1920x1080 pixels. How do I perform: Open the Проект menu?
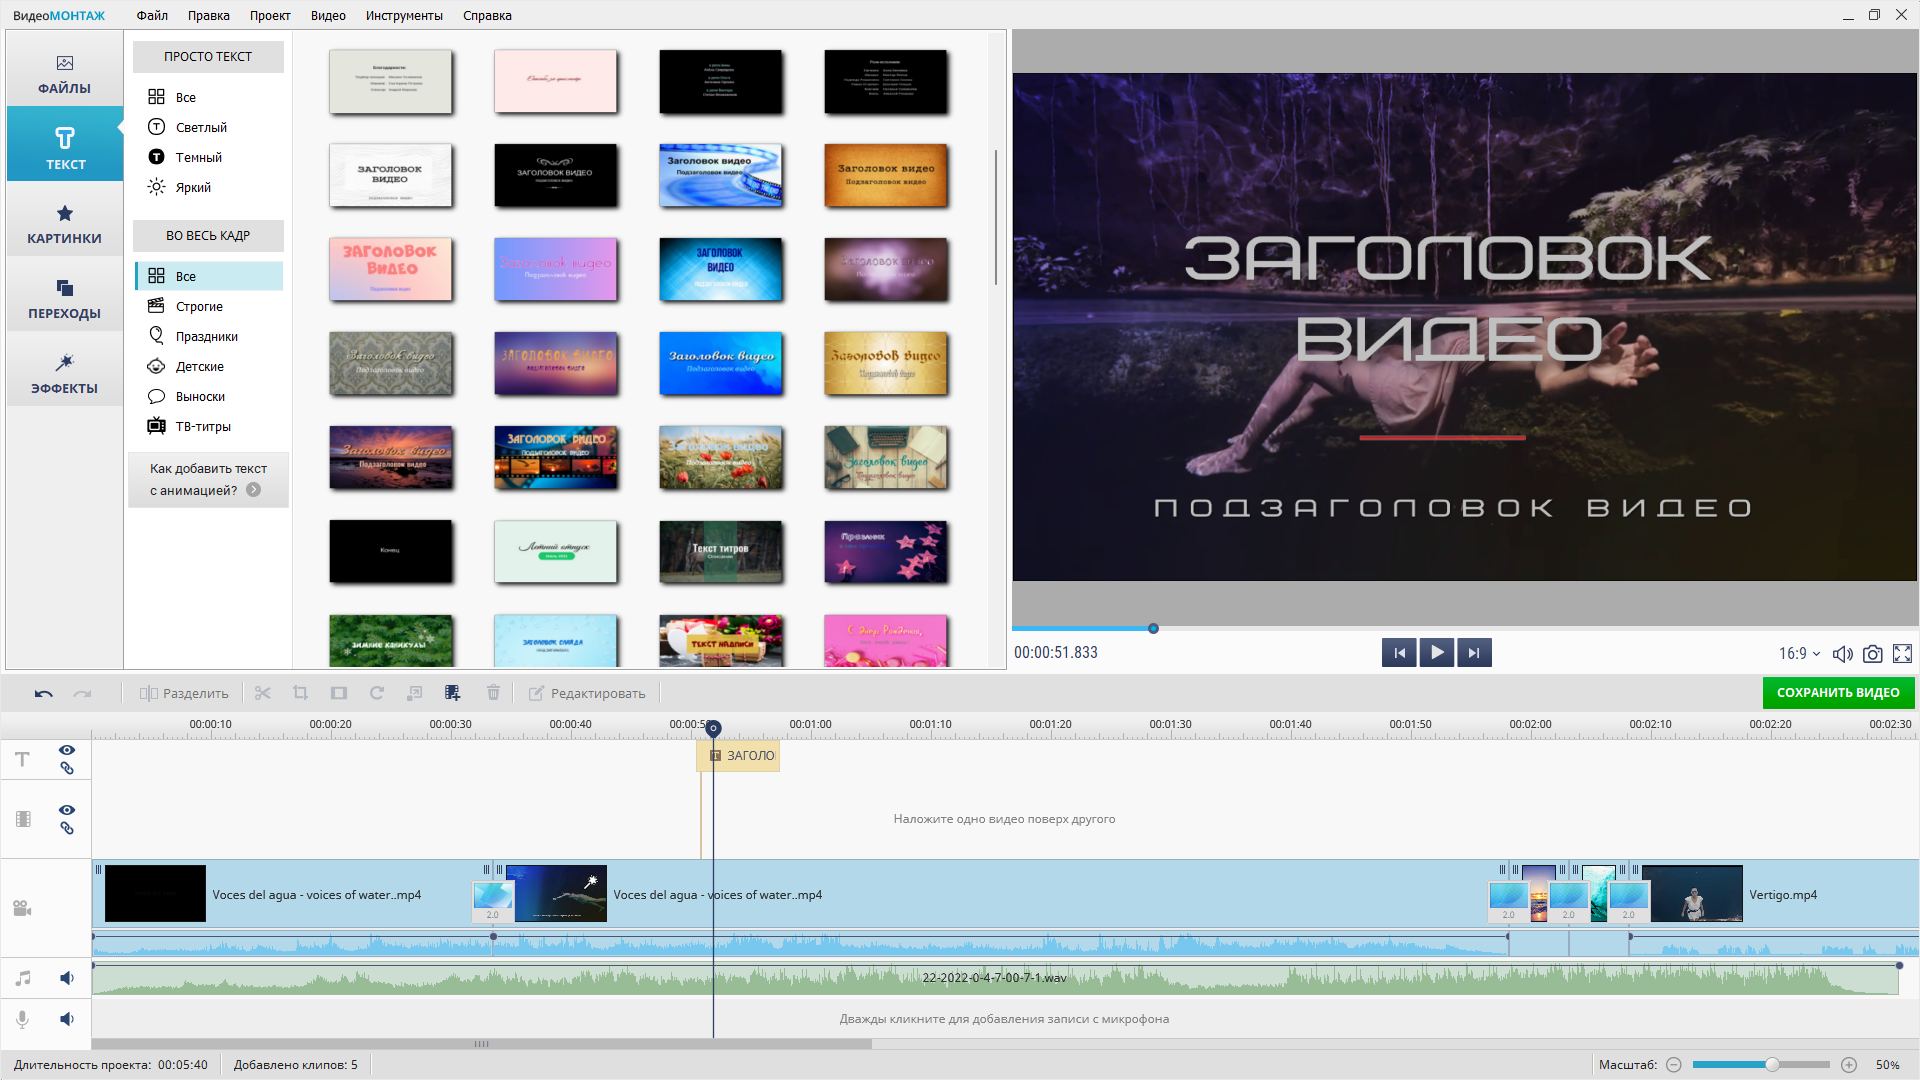pos(270,15)
